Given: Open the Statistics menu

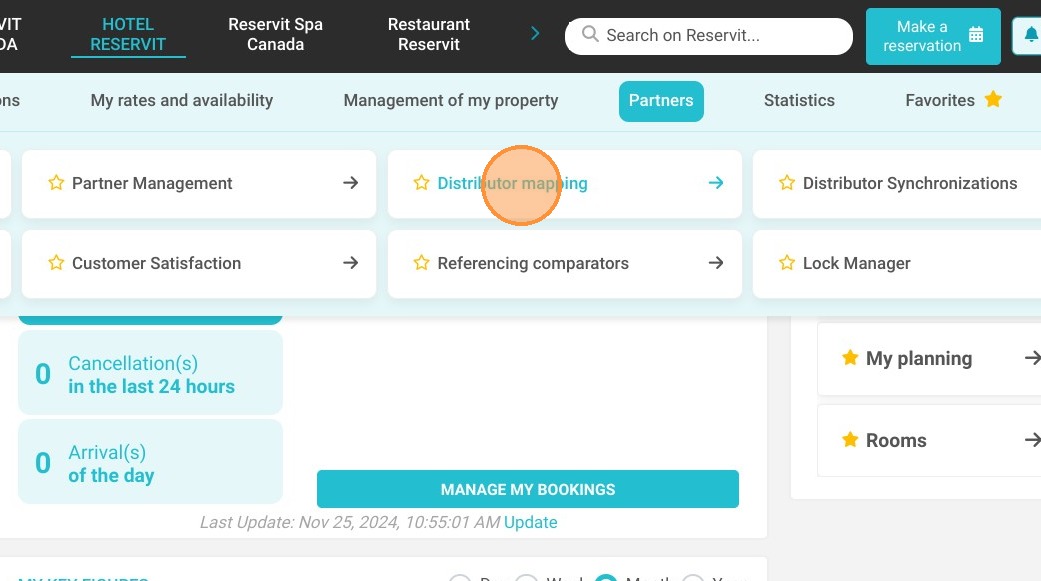Looking at the screenshot, I should pos(799,100).
